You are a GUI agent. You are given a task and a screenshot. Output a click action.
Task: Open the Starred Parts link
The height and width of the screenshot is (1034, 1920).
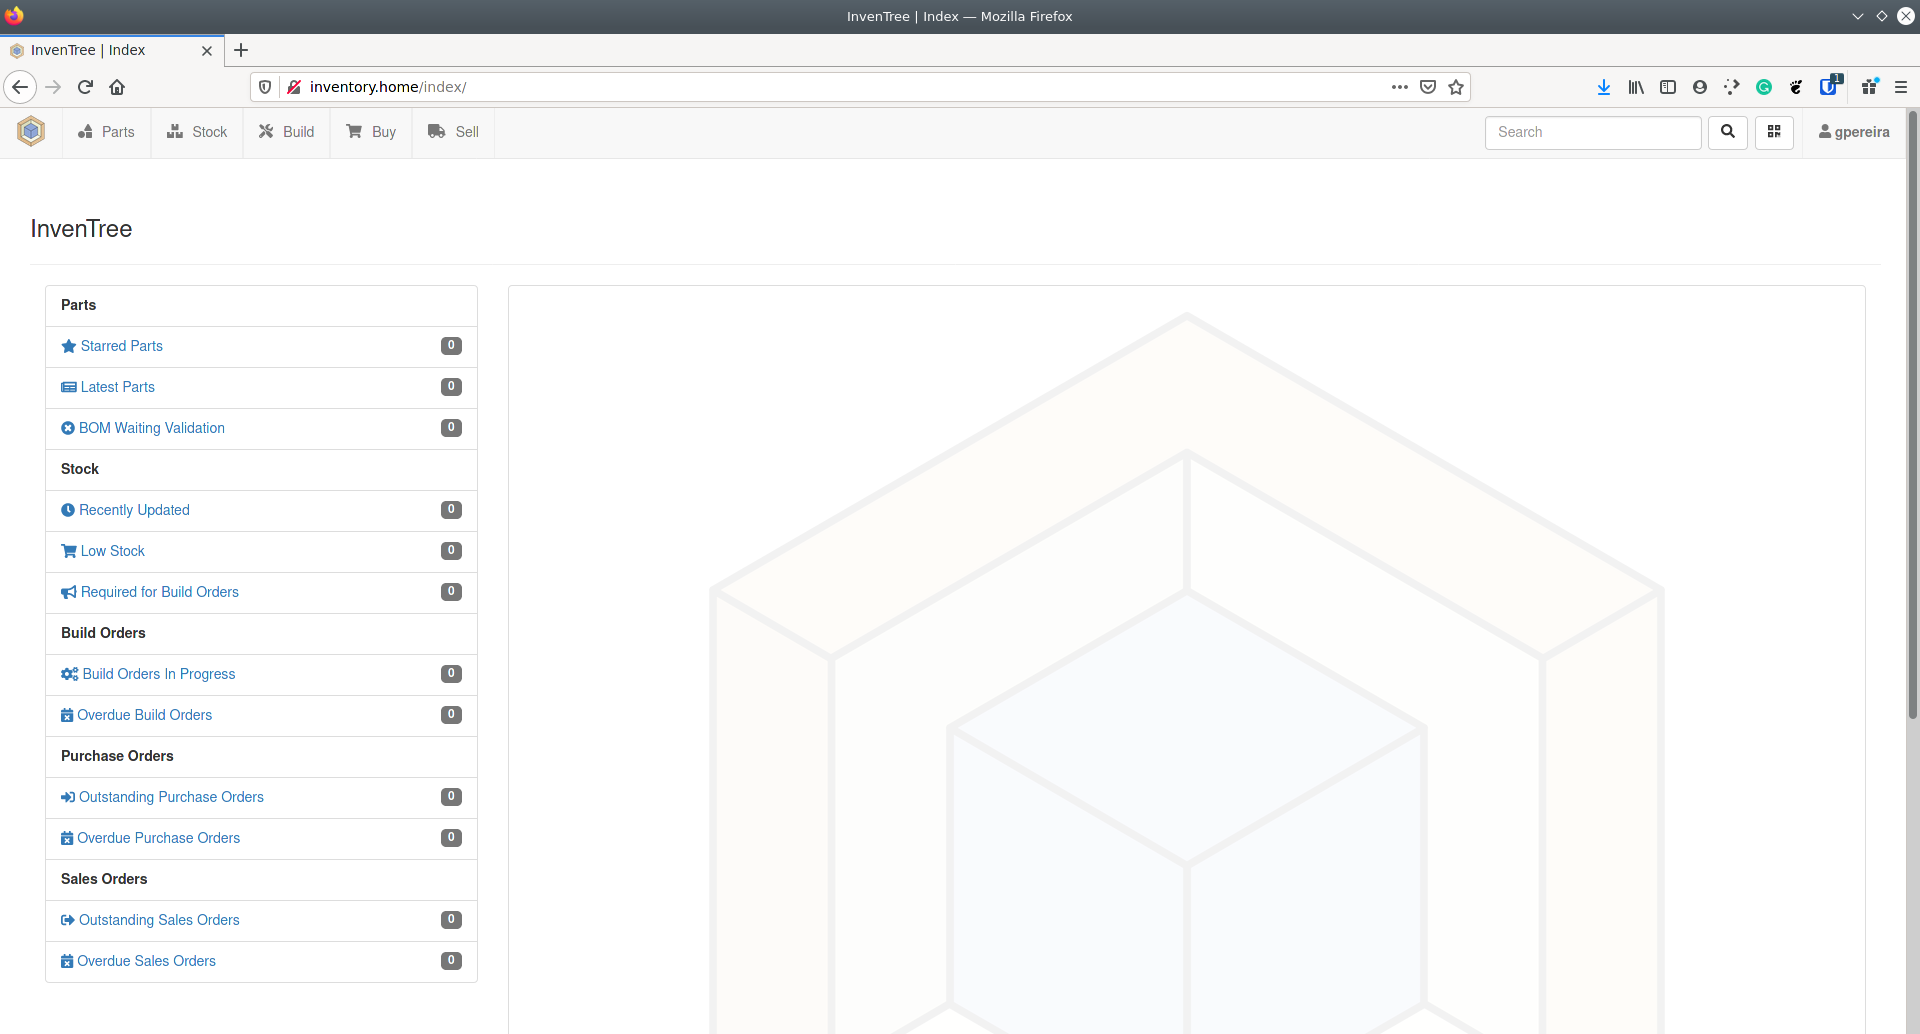point(121,346)
